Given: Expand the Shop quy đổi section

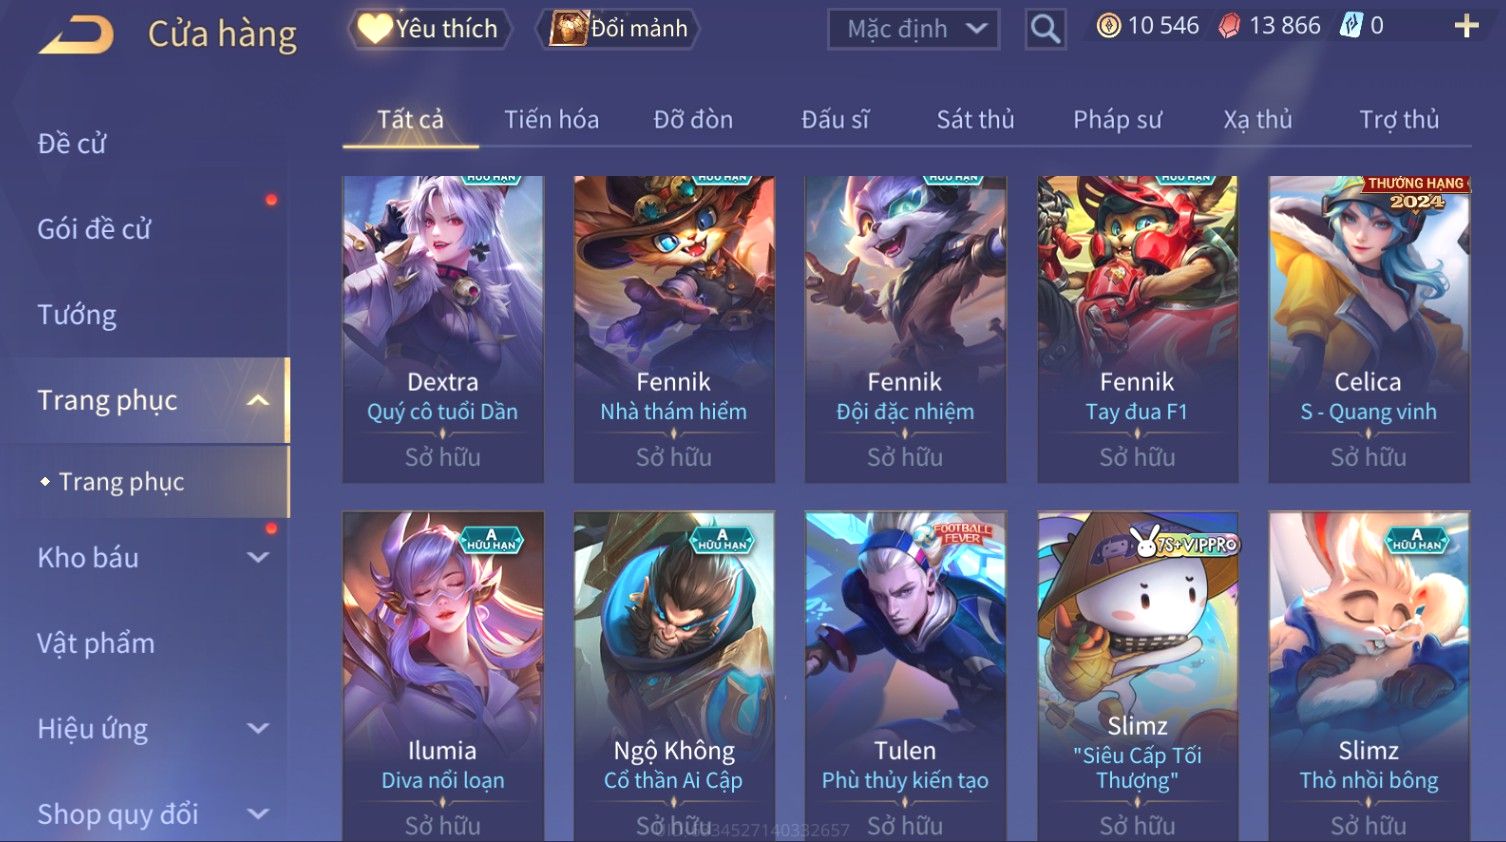Looking at the screenshot, I should pos(258,814).
